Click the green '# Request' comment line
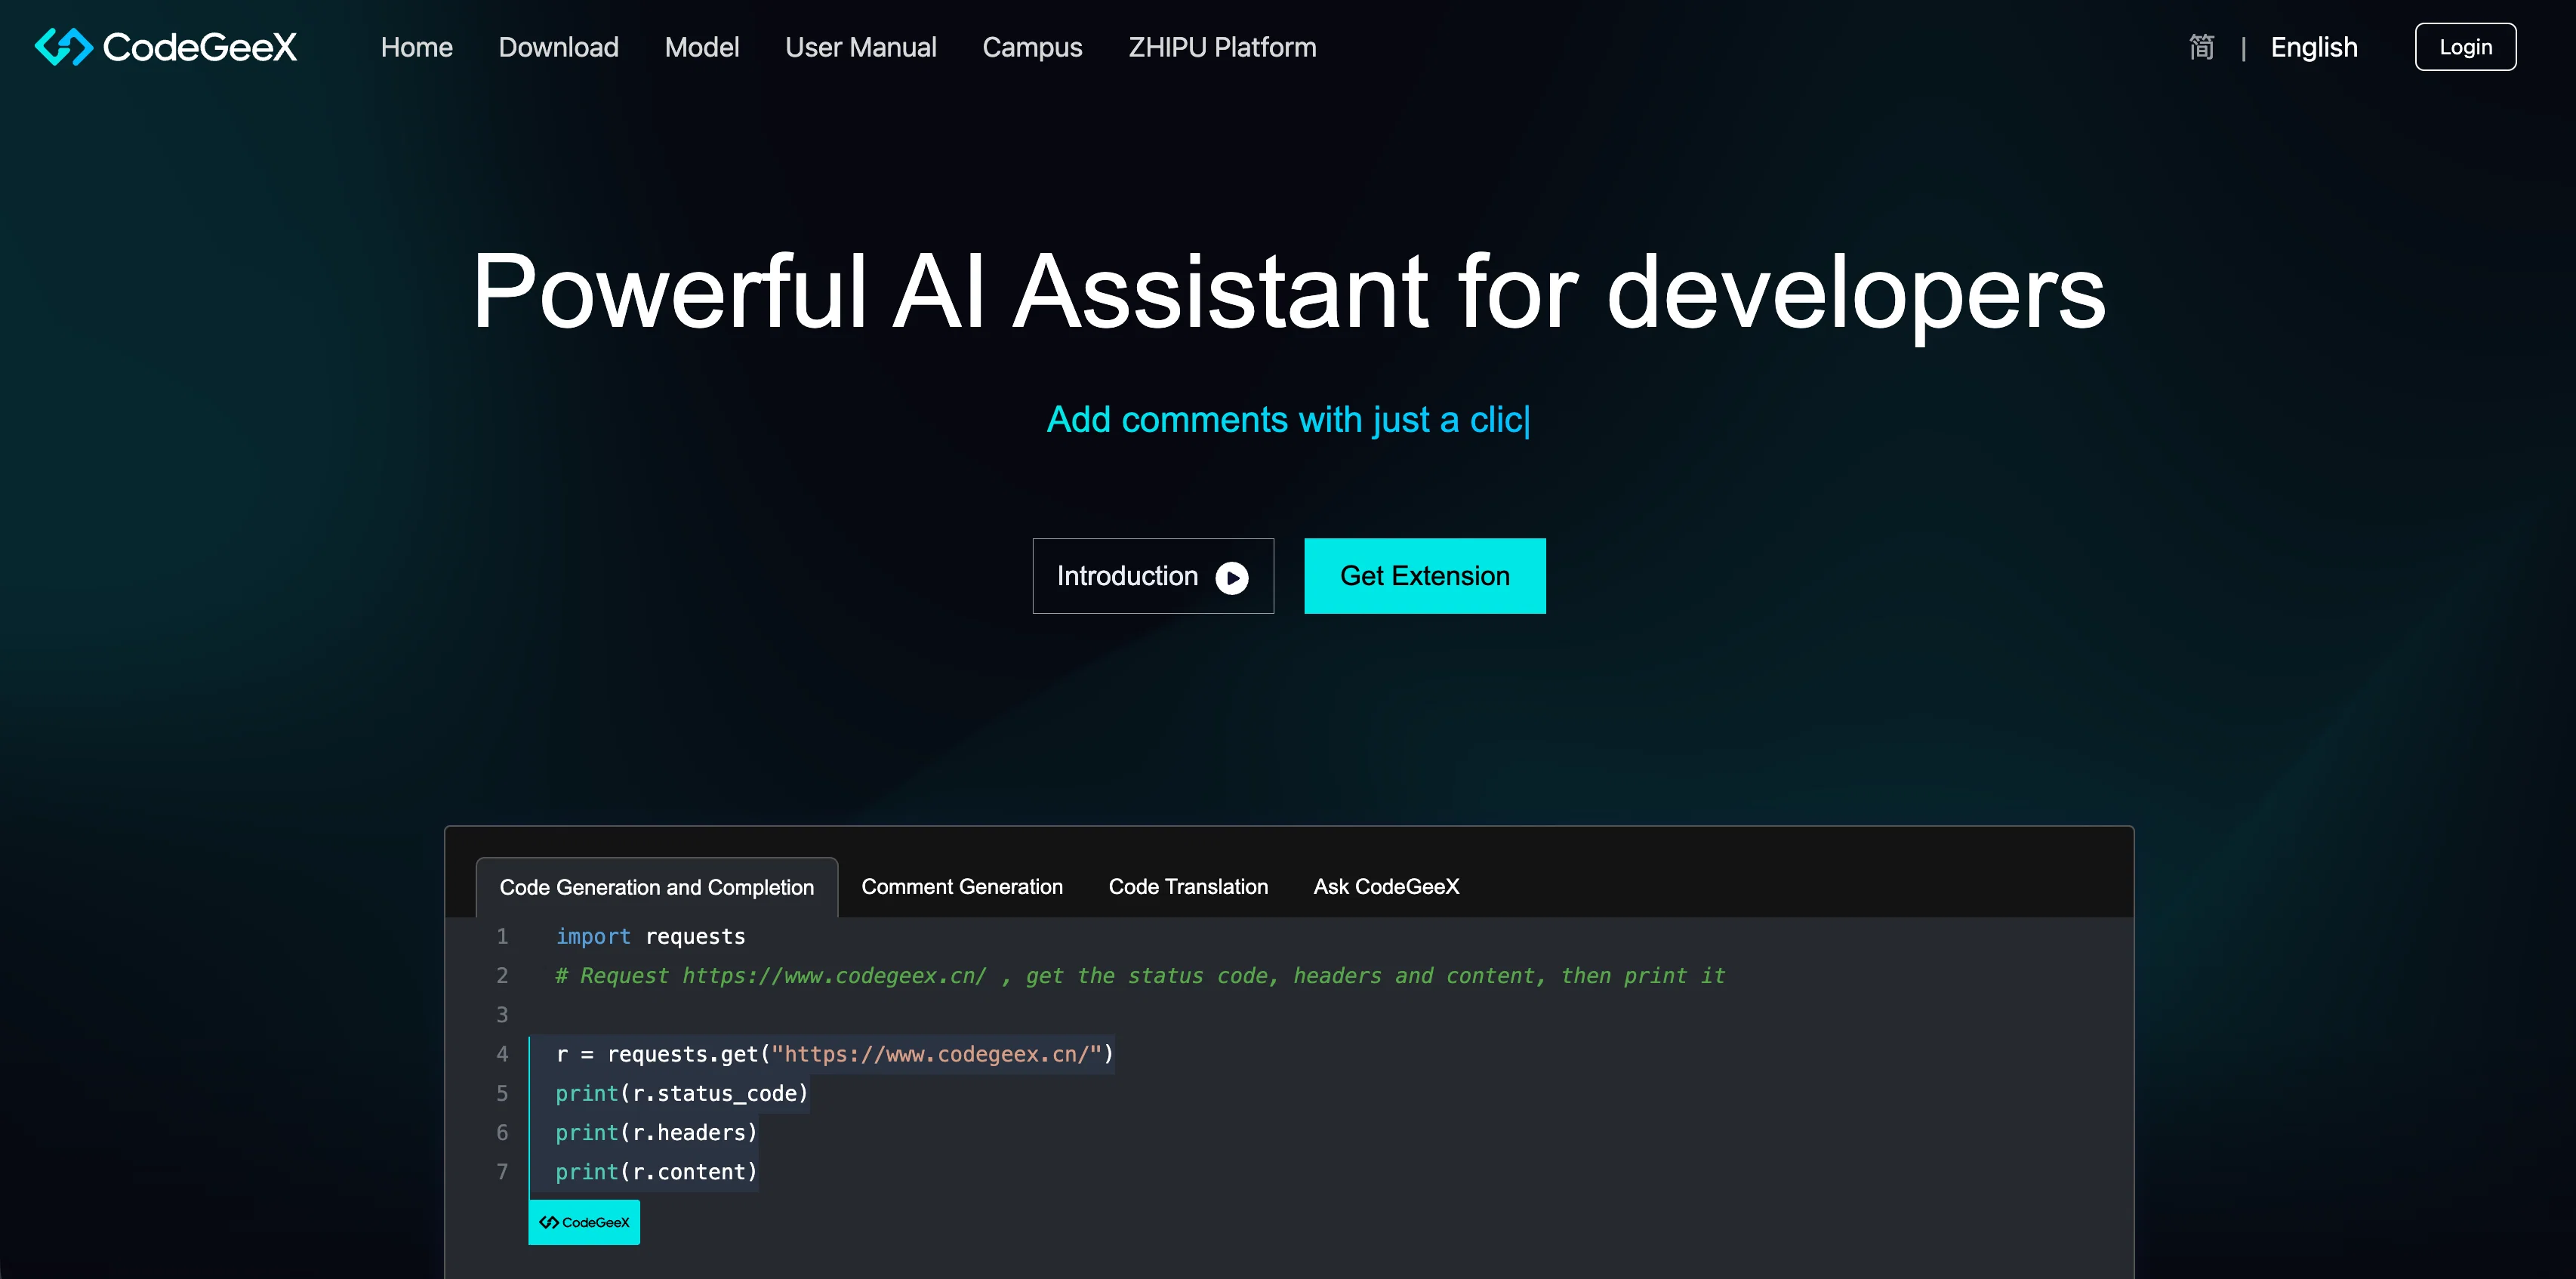 click(1140, 975)
